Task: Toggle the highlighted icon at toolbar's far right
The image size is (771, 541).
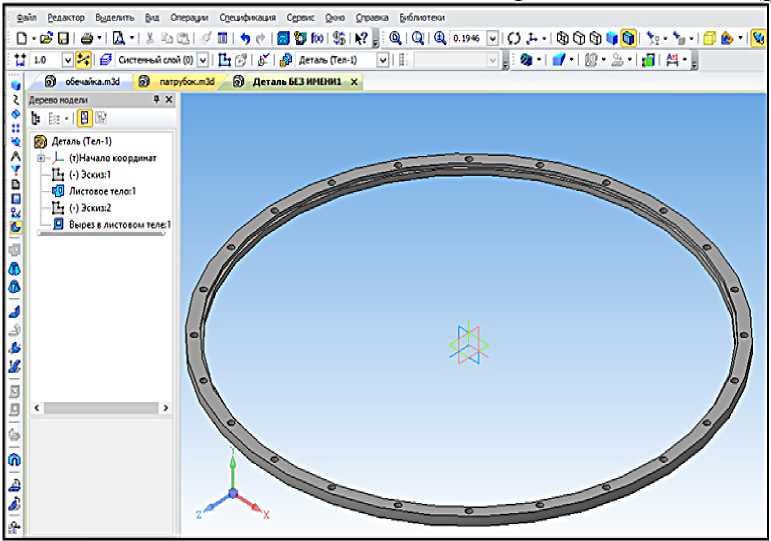Action: tap(759, 38)
